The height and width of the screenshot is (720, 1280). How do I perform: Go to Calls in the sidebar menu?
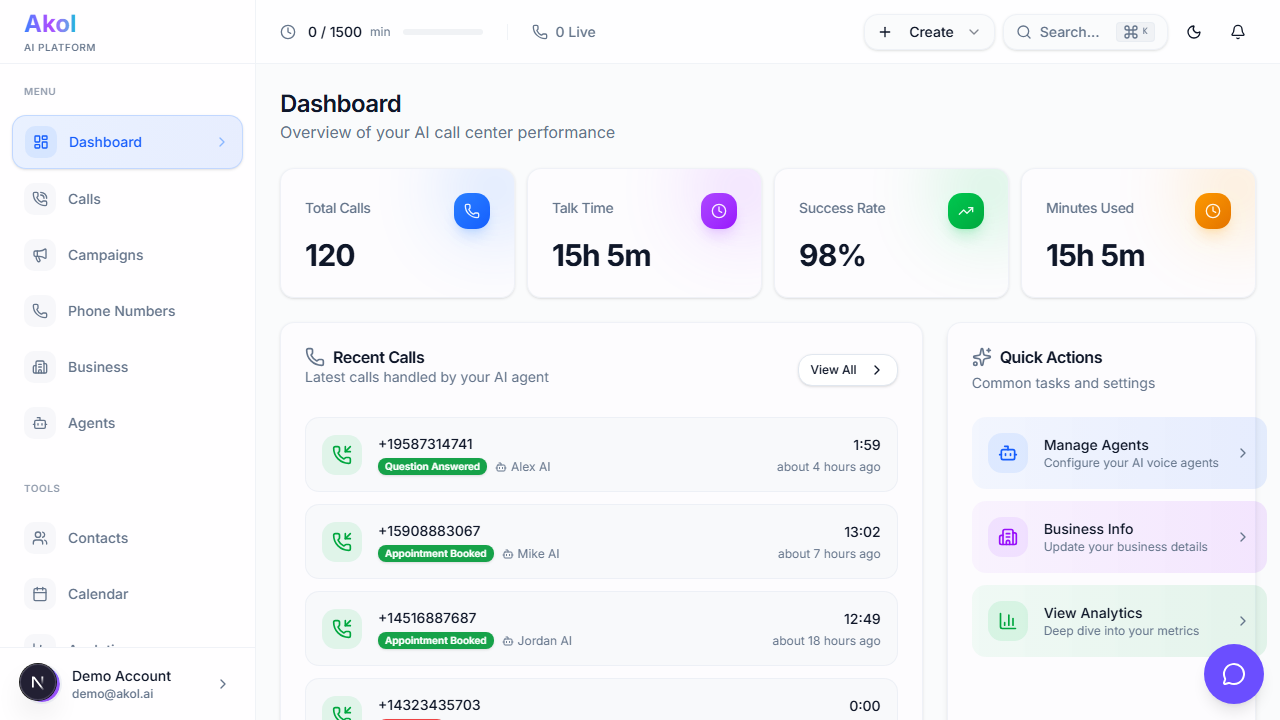[x=84, y=199]
